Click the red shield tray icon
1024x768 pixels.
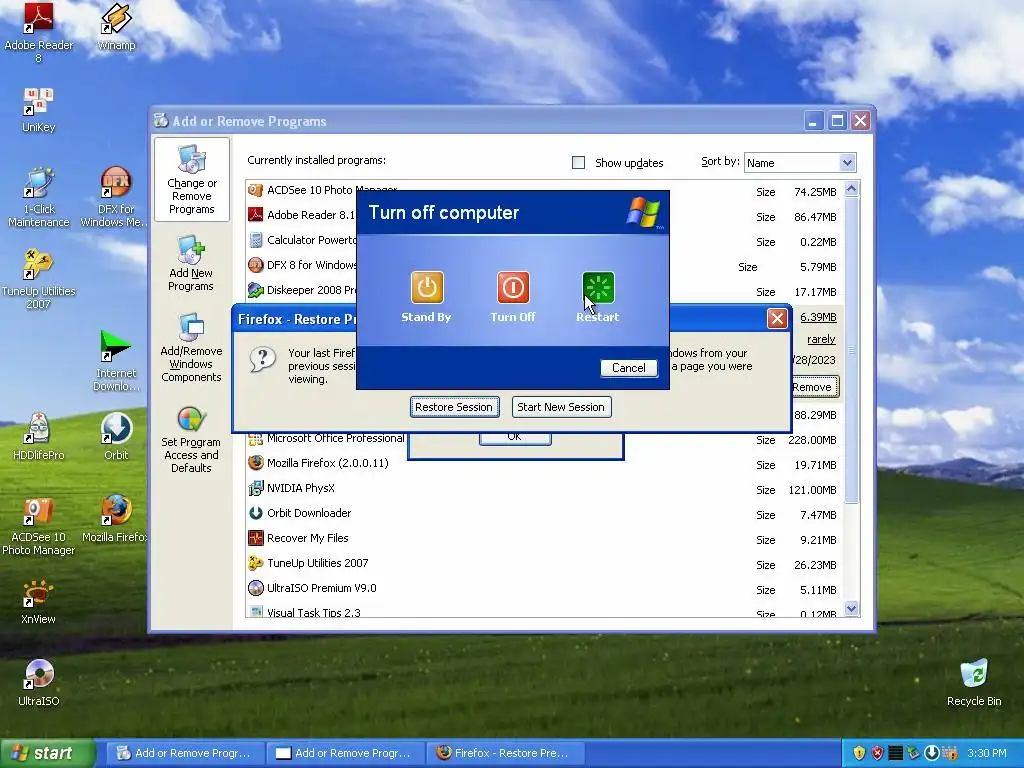[x=878, y=753]
